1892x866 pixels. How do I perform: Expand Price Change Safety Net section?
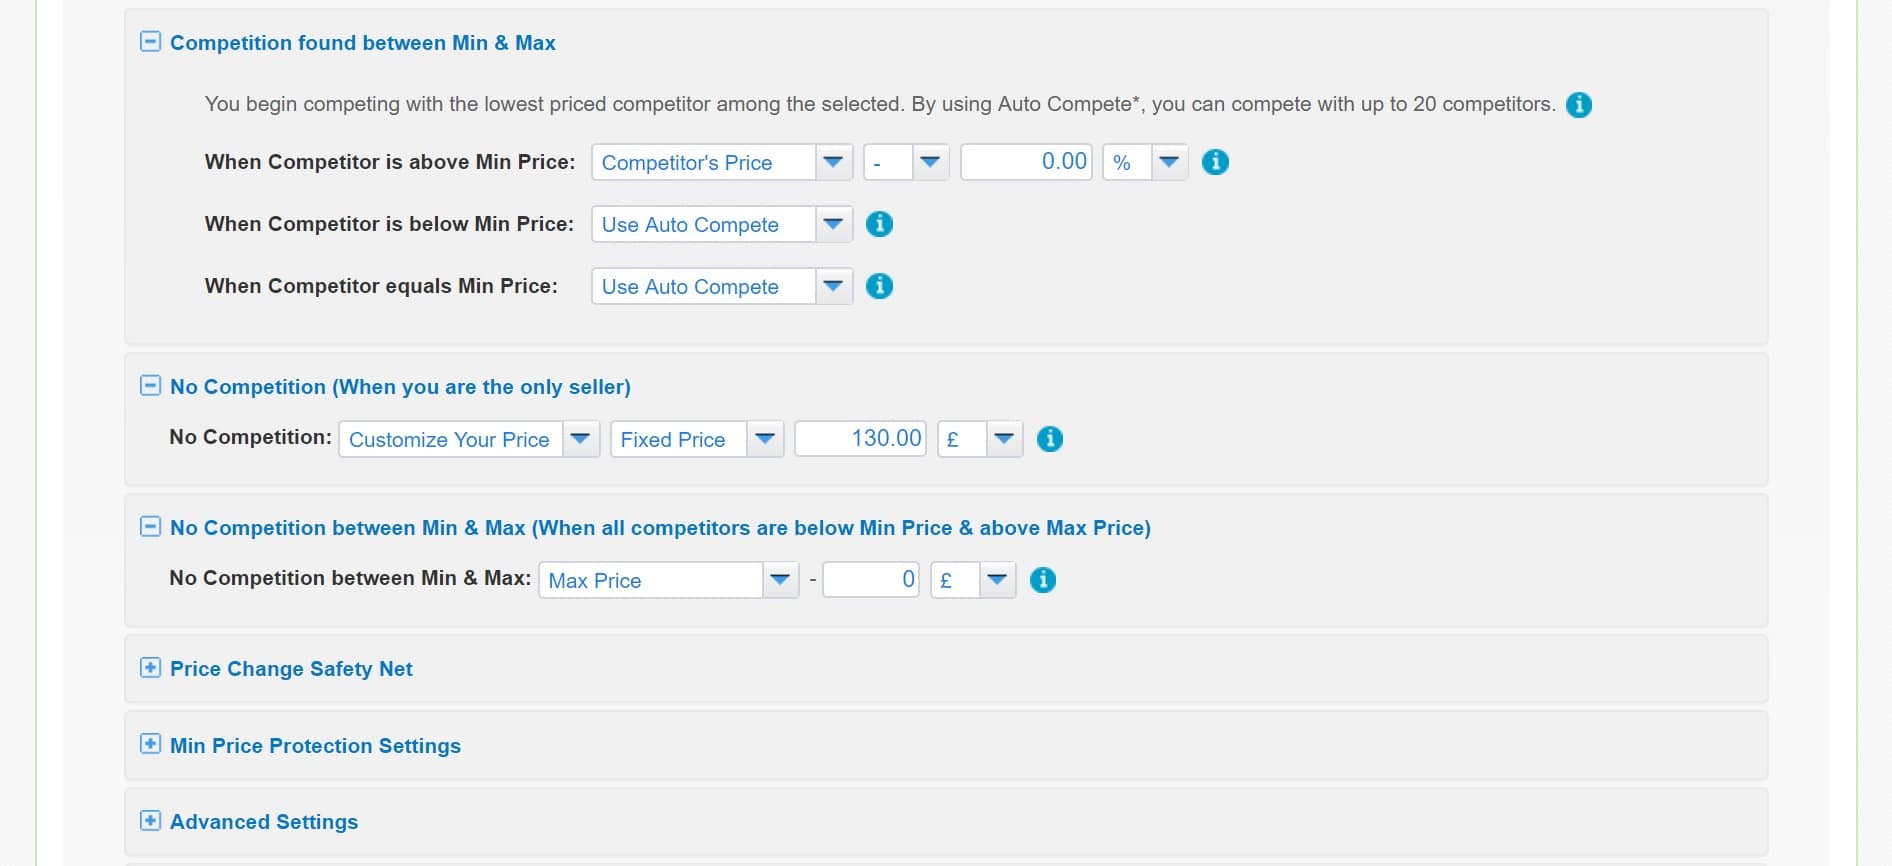150,668
